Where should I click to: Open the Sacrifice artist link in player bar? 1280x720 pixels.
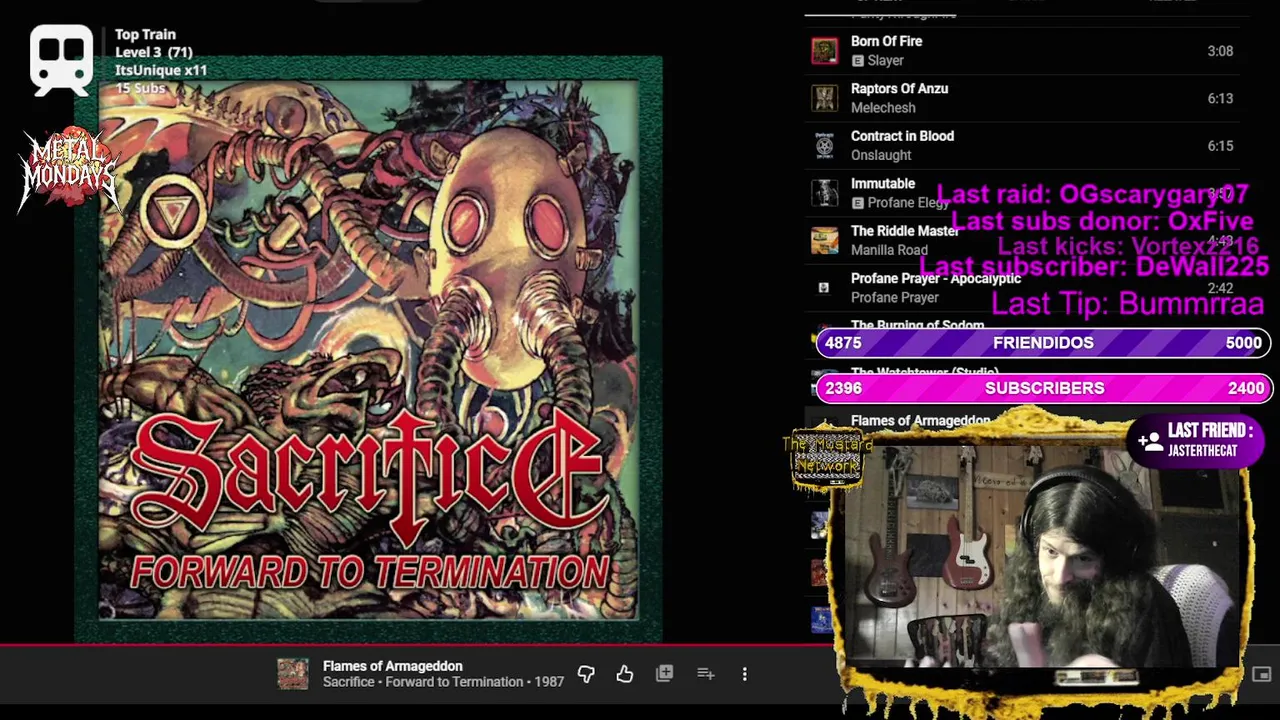pos(348,682)
